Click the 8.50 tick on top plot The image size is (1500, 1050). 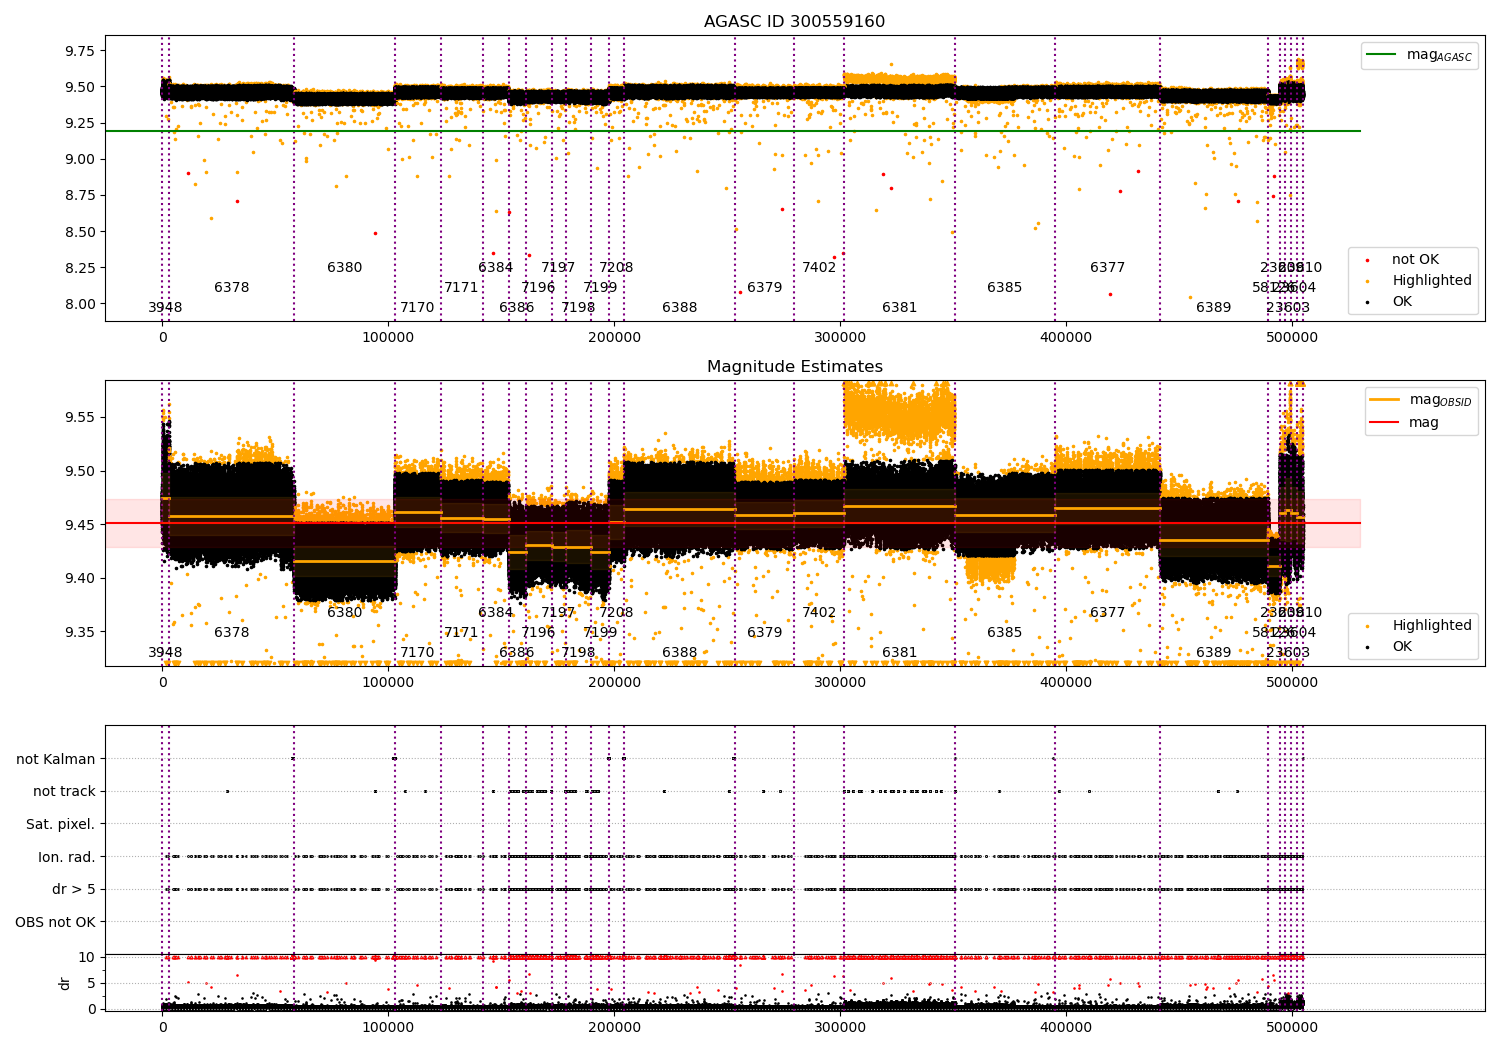(x=79, y=232)
